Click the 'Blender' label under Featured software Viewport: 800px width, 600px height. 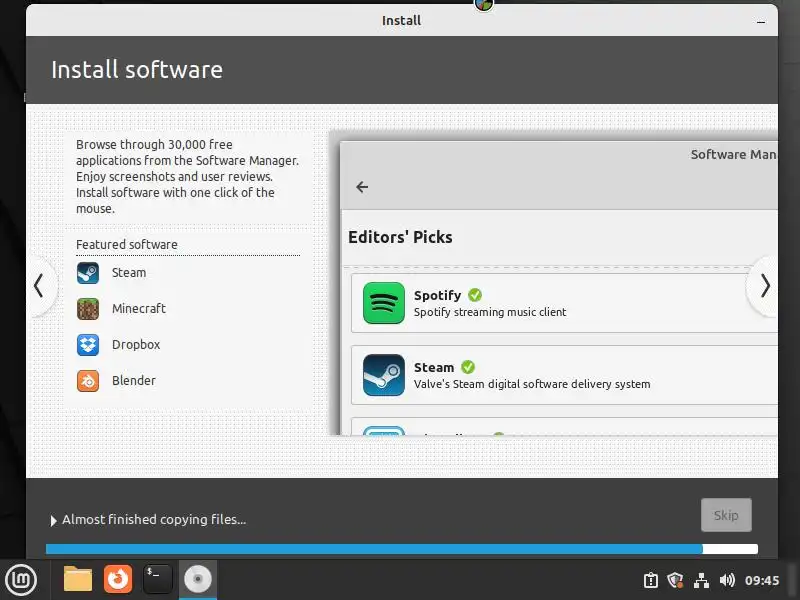coord(134,381)
